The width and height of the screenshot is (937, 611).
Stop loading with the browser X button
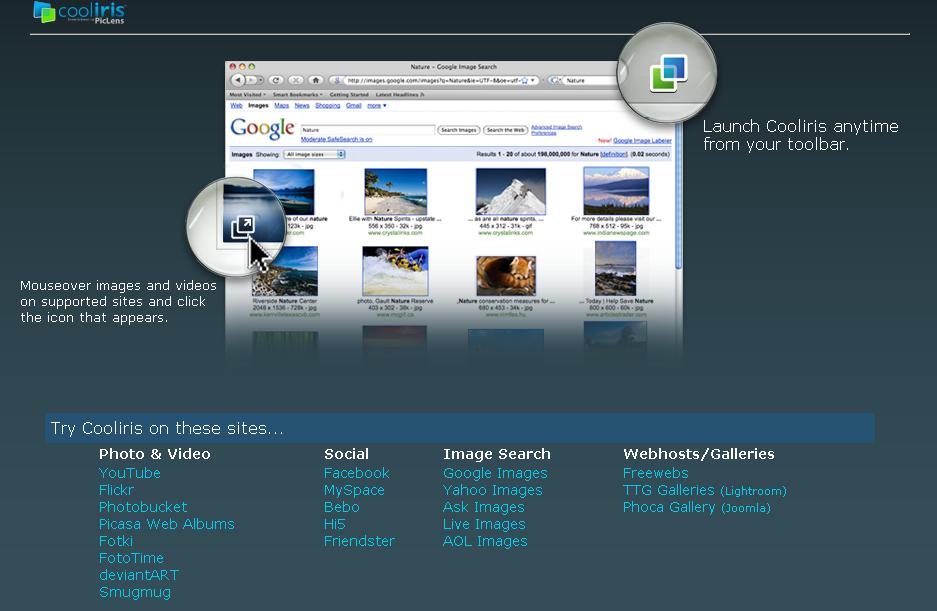click(296, 80)
